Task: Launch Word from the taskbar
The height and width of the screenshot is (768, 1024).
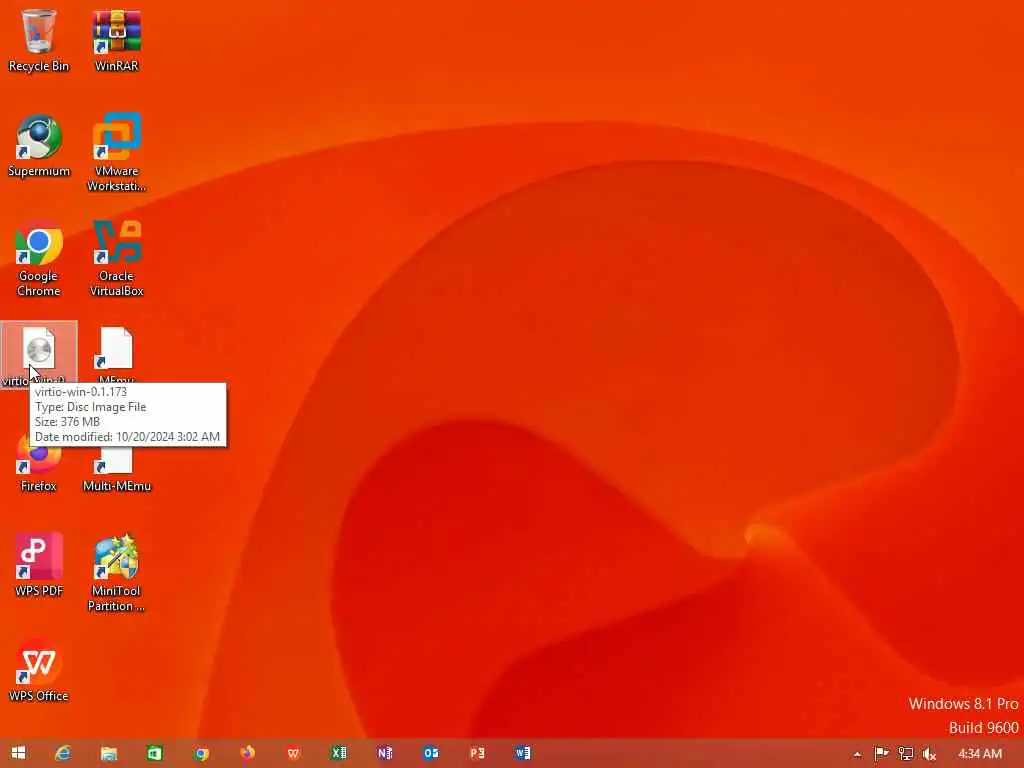Action: point(522,753)
